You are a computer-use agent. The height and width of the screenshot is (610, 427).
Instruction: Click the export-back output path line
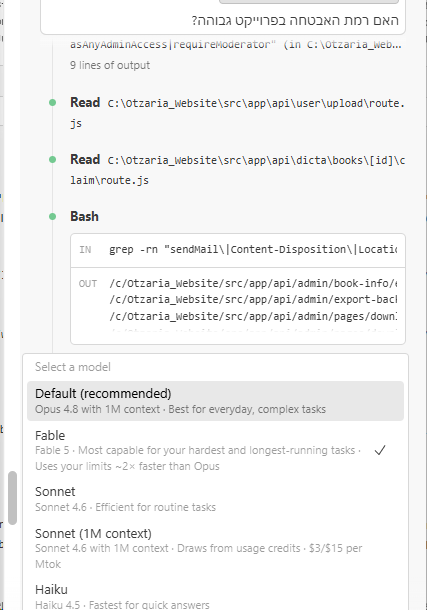coord(253,300)
